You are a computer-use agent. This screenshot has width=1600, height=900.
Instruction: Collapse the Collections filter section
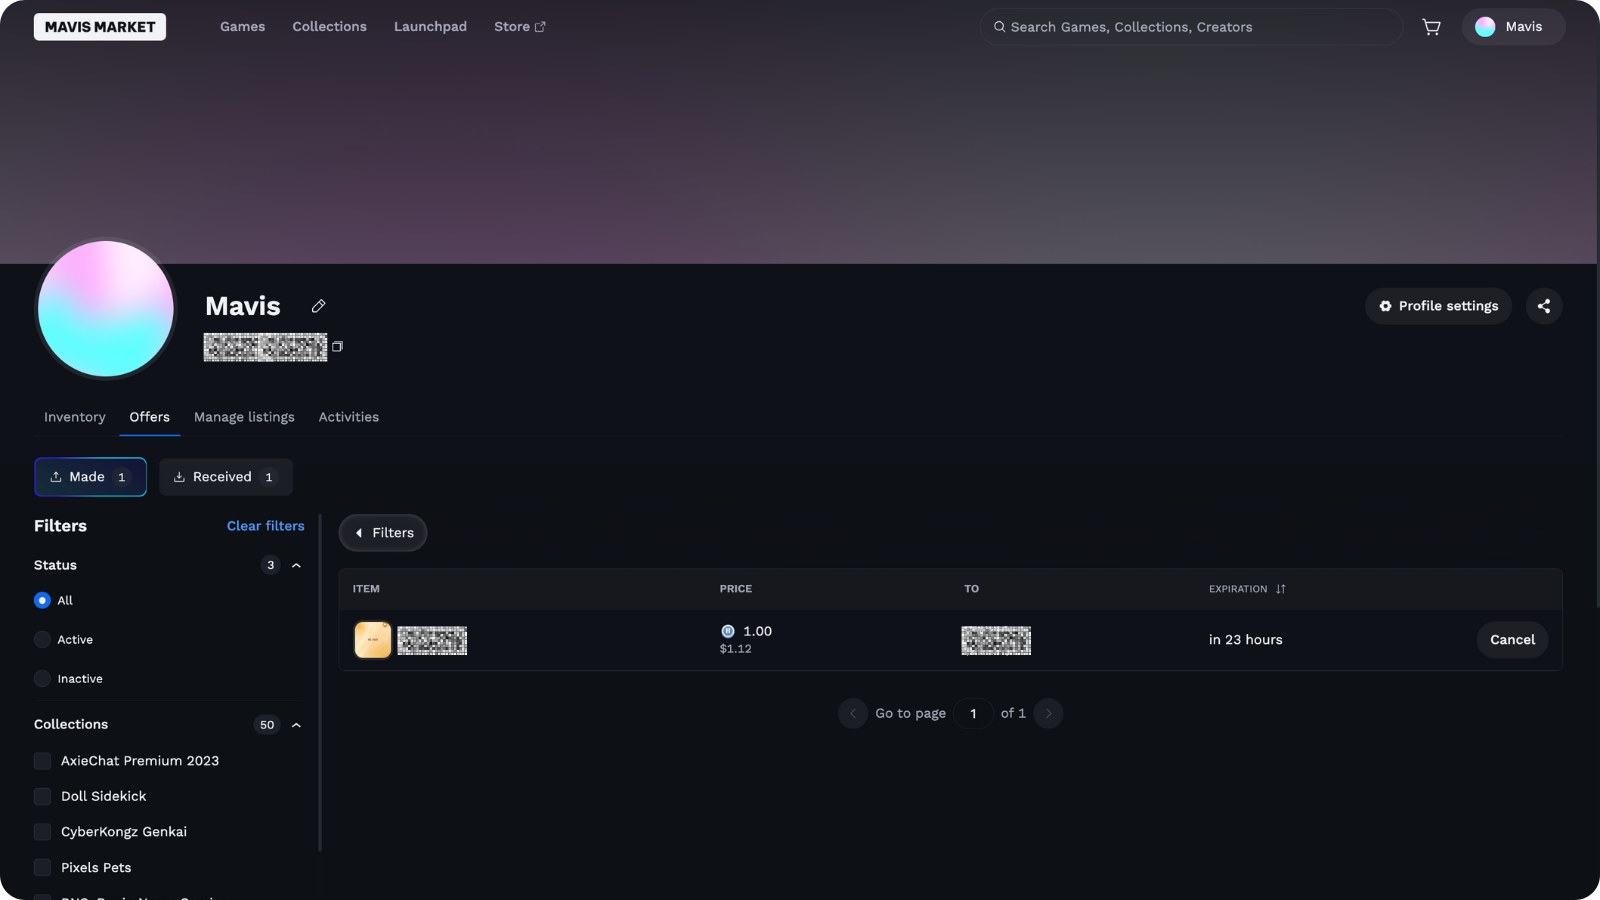296,725
